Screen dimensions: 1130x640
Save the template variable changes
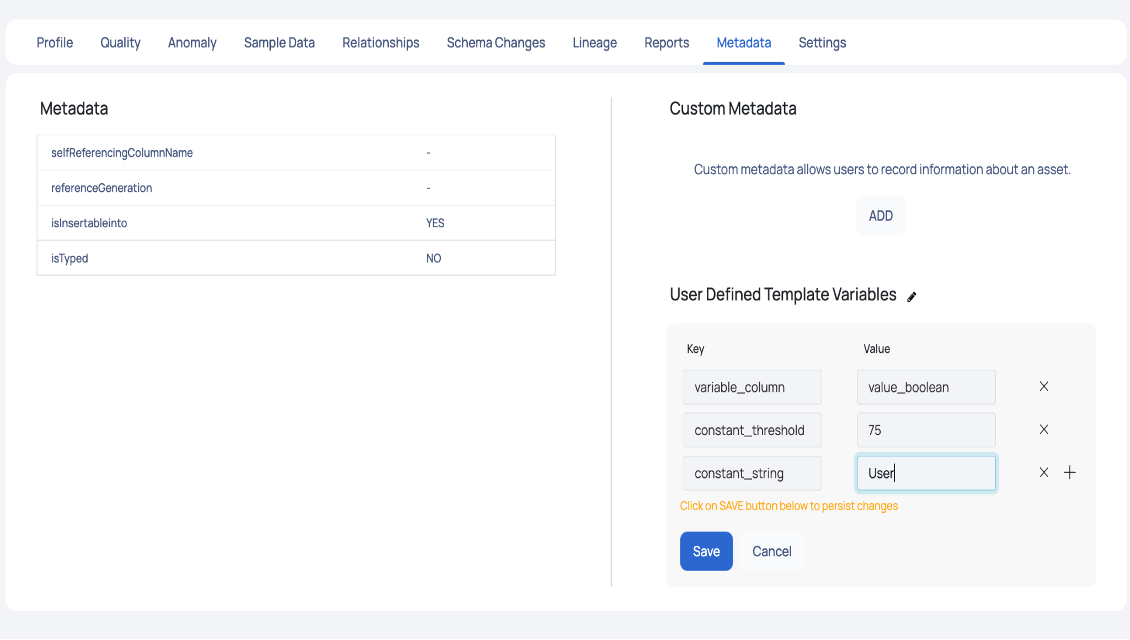click(x=706, y=551)
